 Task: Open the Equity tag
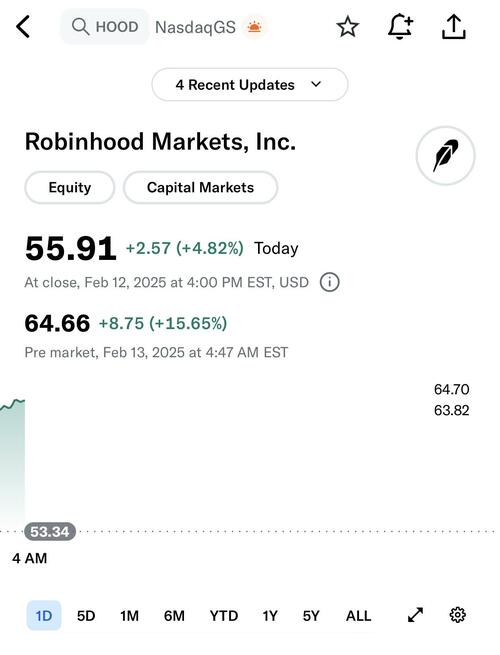70,188
